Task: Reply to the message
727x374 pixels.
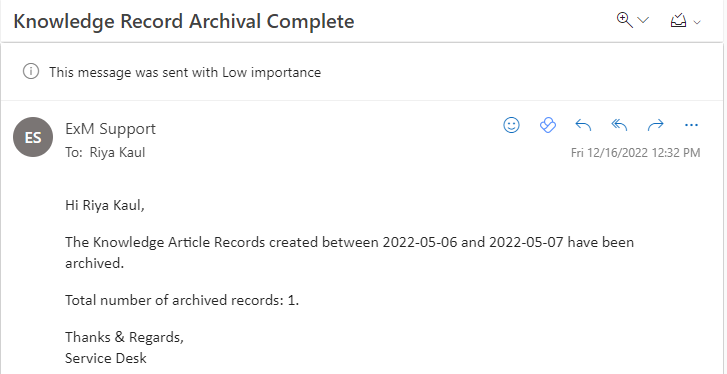Action: 583,125
